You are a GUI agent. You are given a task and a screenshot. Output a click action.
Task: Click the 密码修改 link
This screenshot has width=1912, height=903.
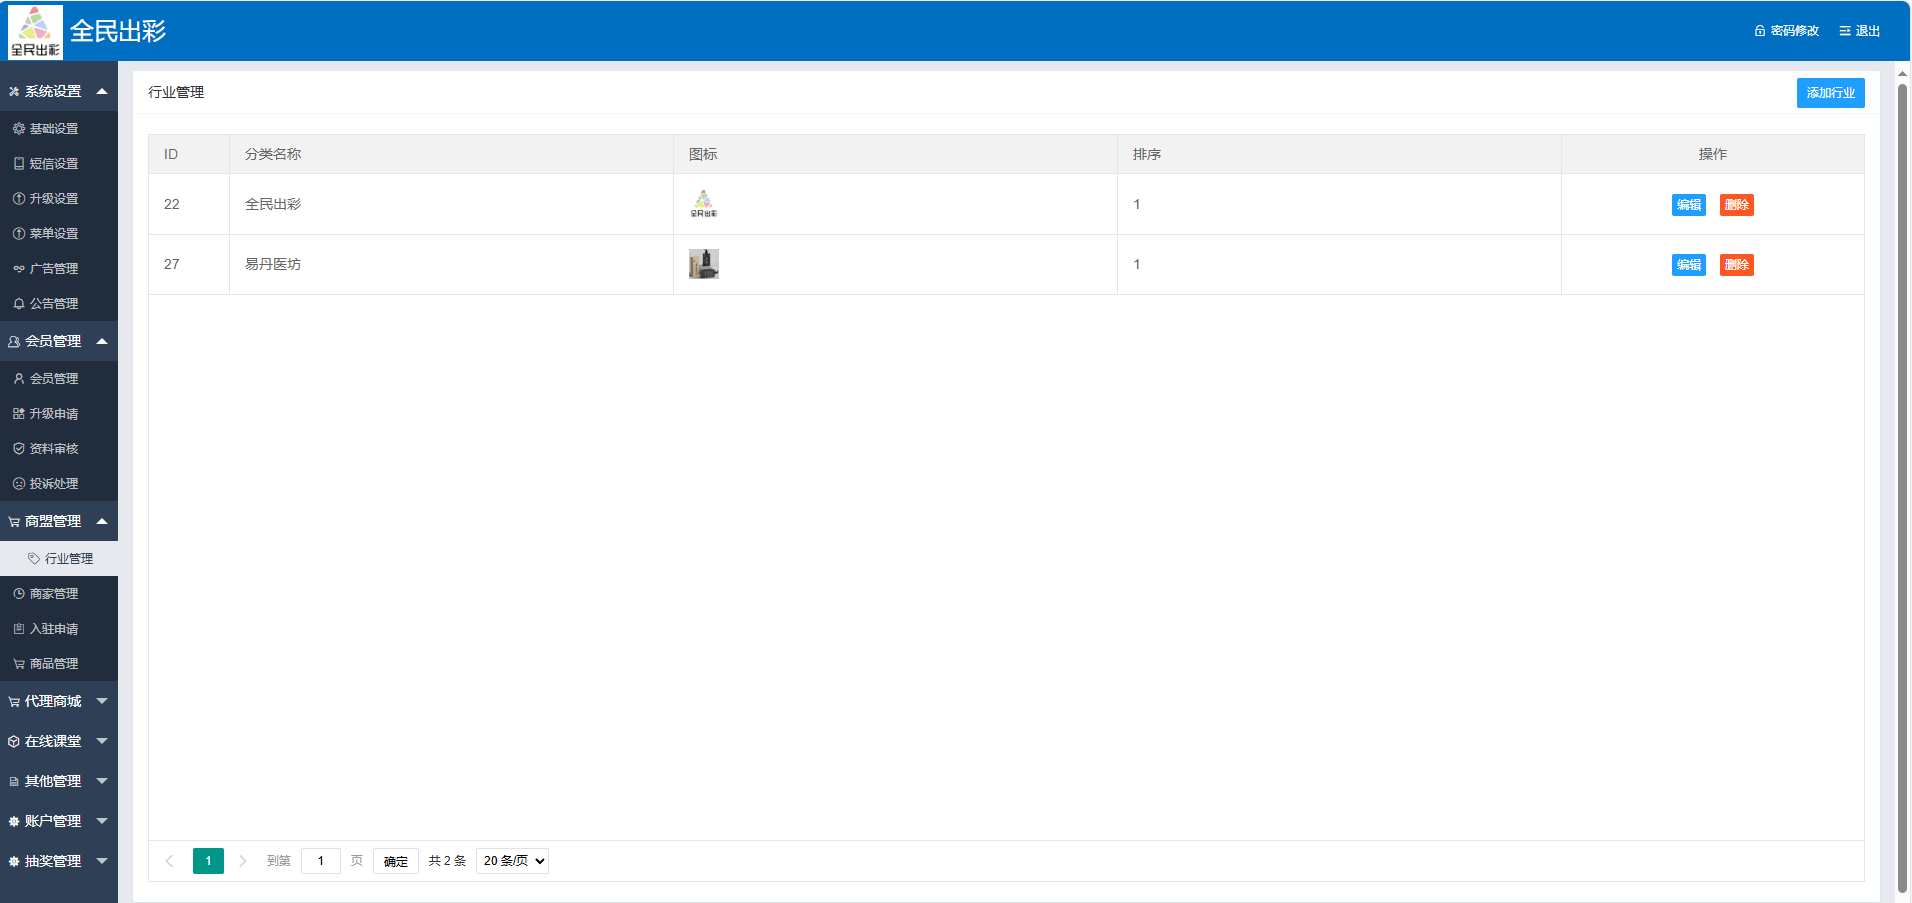point(1787,31)
